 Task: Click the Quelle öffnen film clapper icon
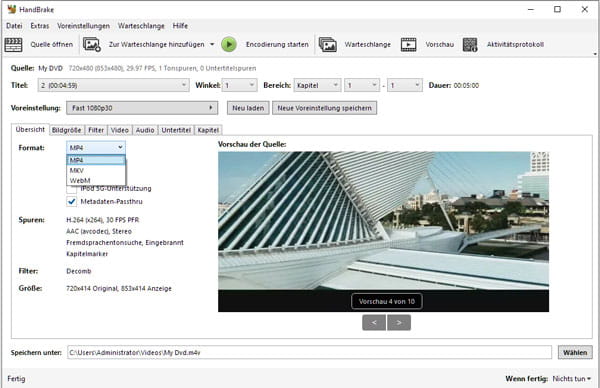tap(13, 45)
